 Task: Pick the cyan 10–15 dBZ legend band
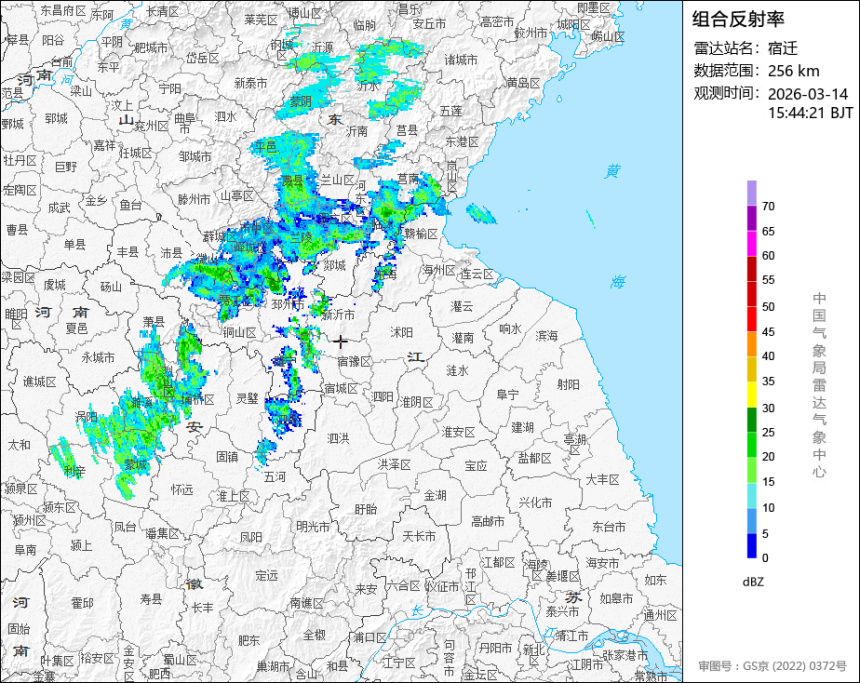[751, 495]
